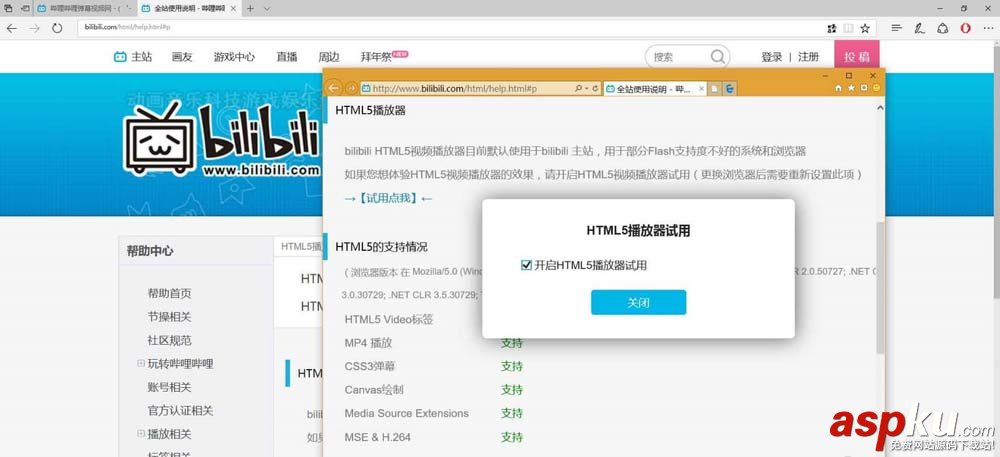
Task: Click 注册 register link
Action: [808, 57]
